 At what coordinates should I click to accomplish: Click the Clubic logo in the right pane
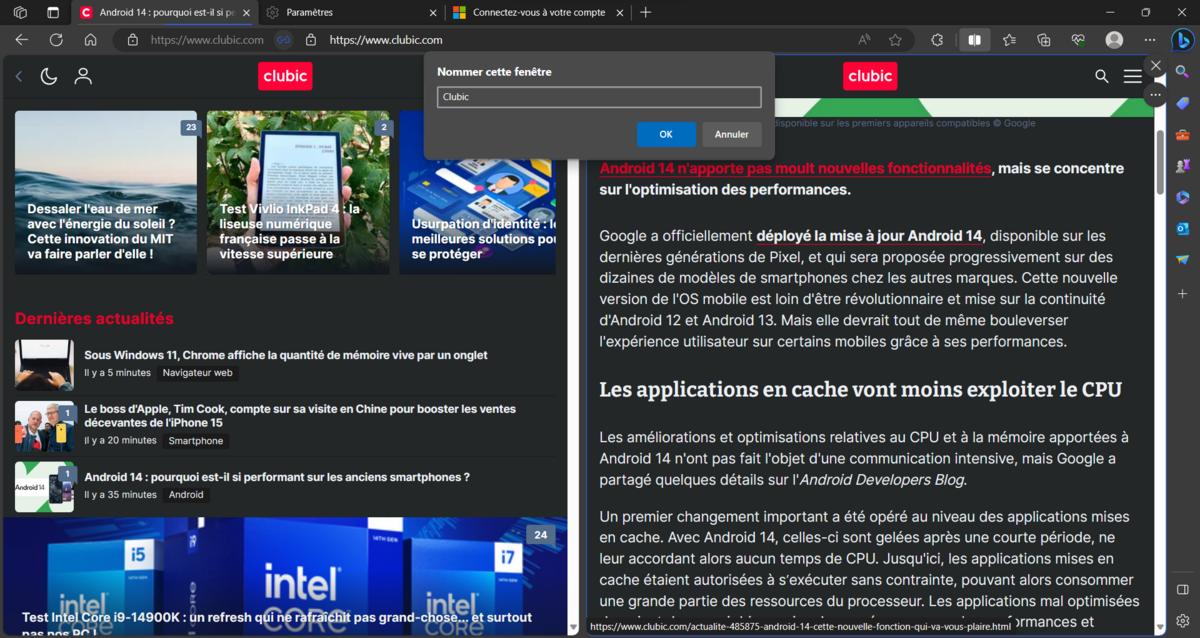pyautogui.click(x=870, y=76)
